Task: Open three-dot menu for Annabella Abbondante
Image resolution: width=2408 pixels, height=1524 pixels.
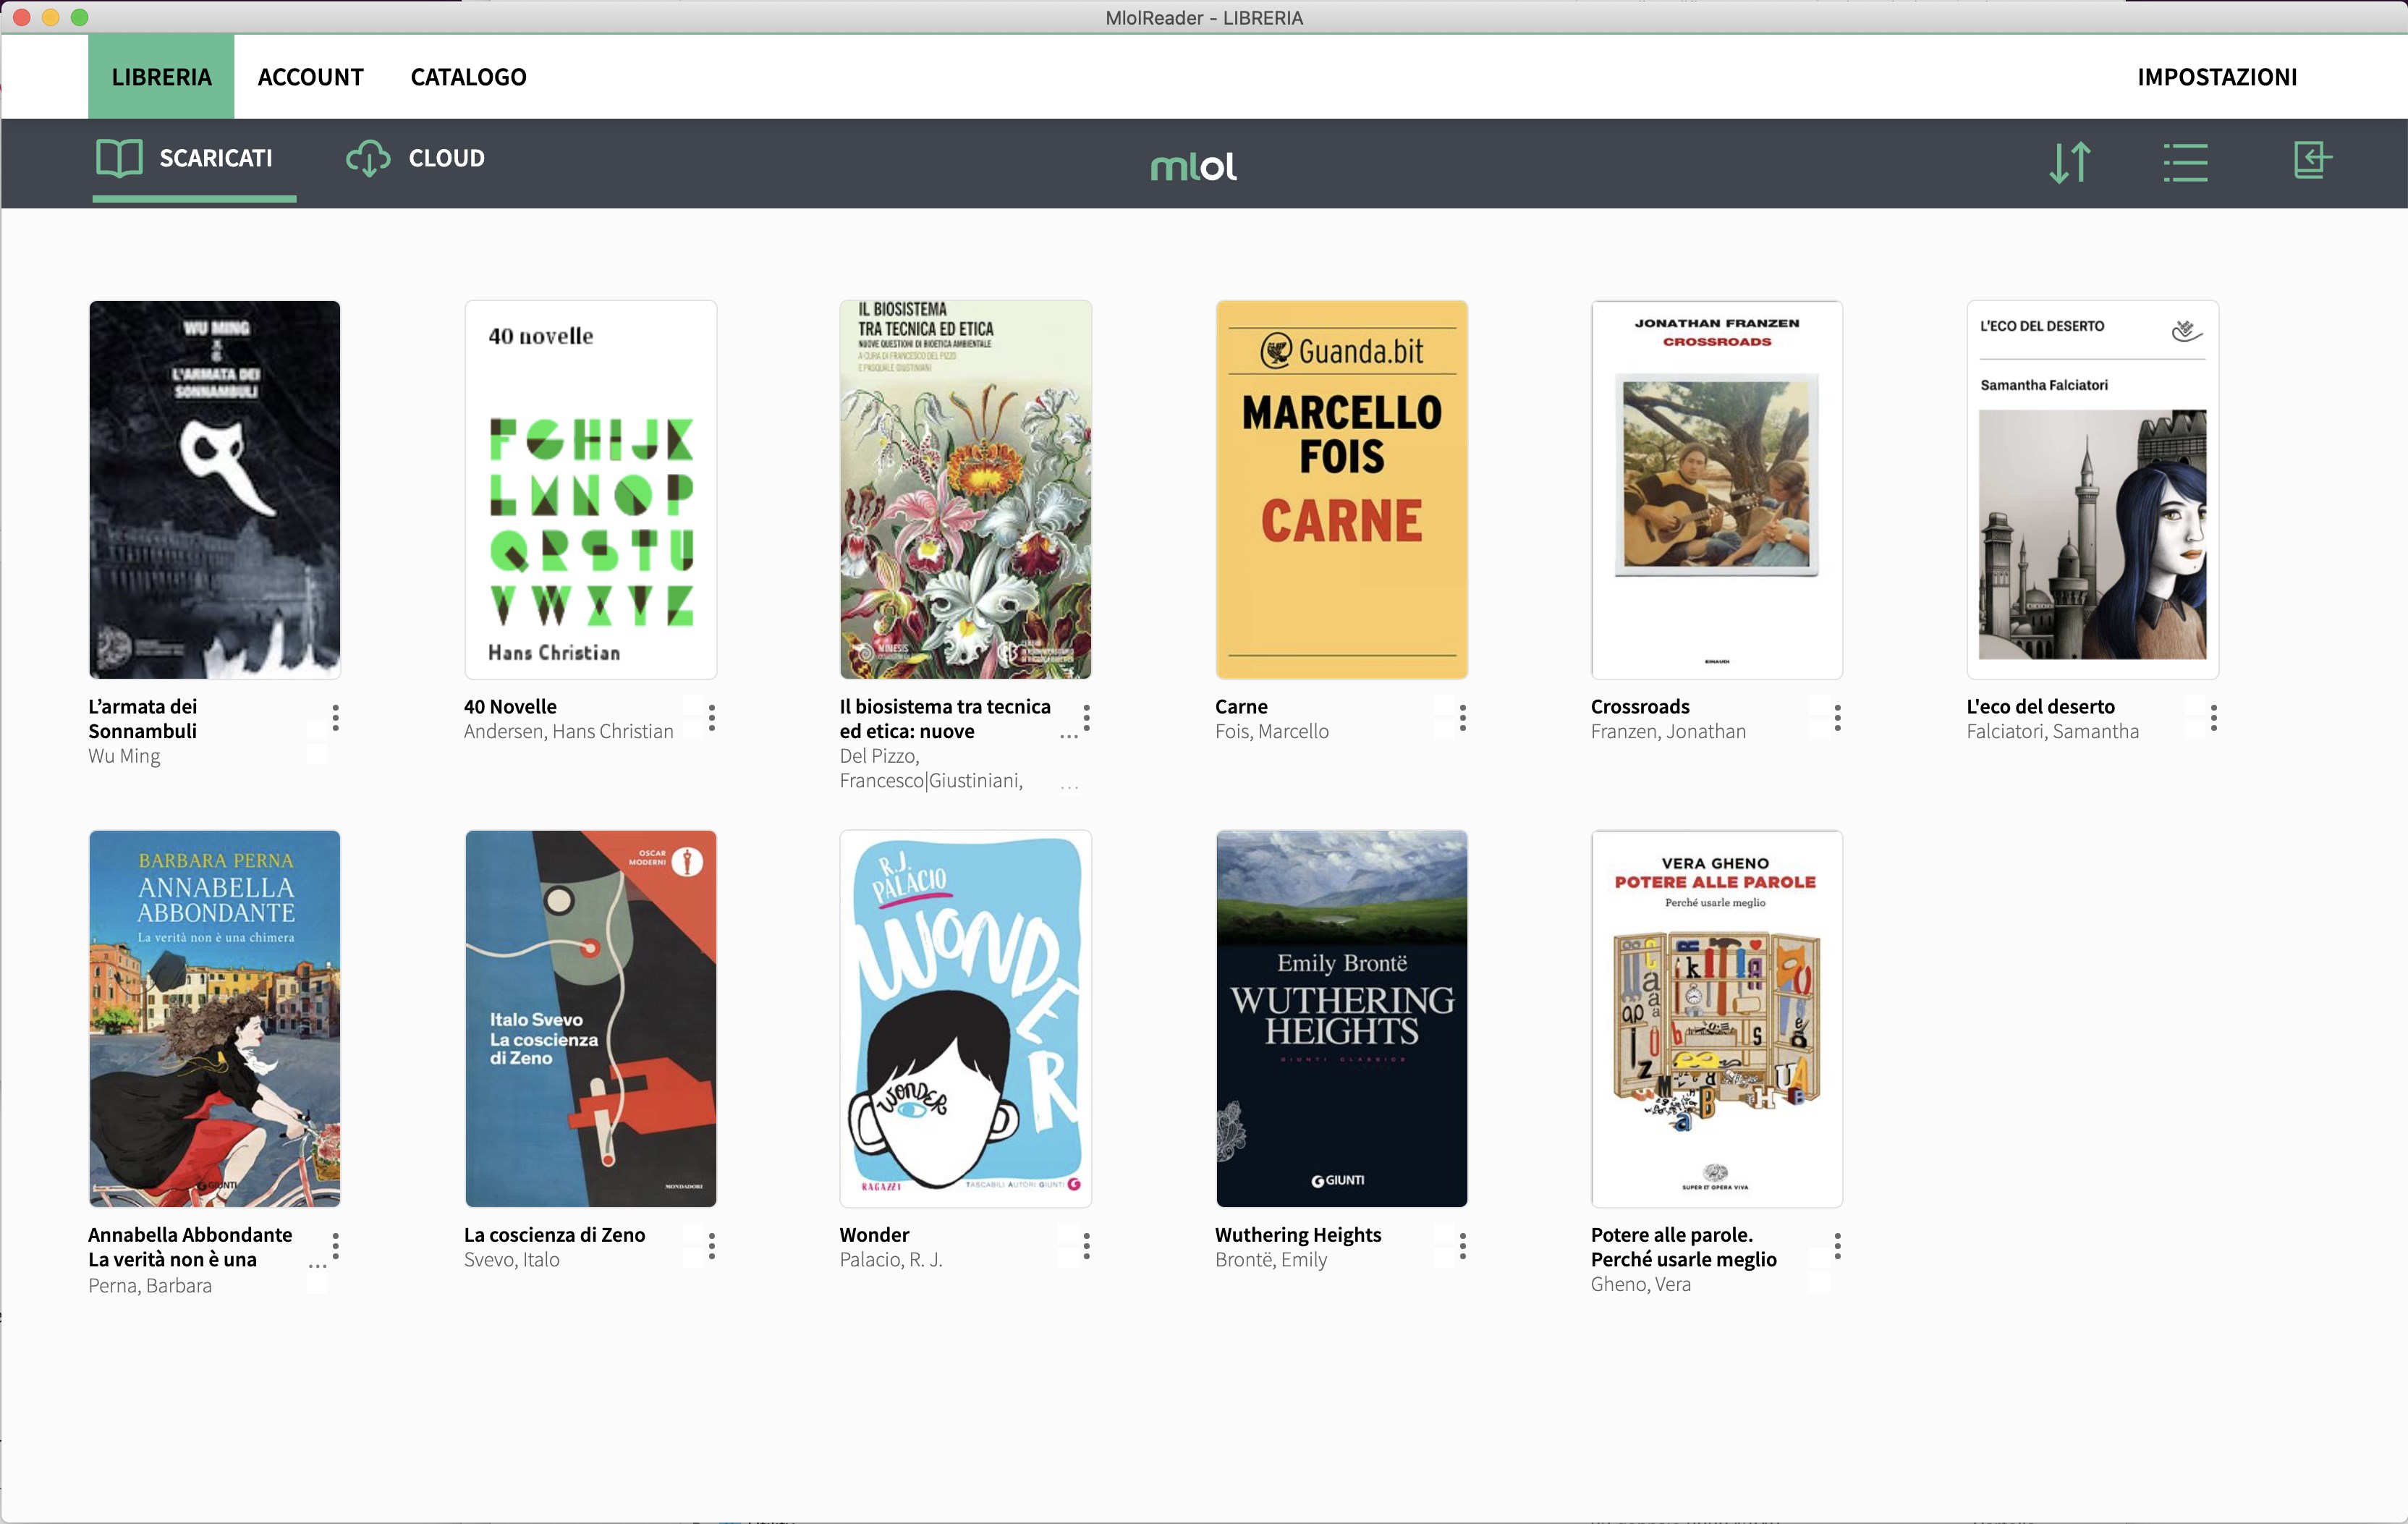Action: [x=336, y=1246]
